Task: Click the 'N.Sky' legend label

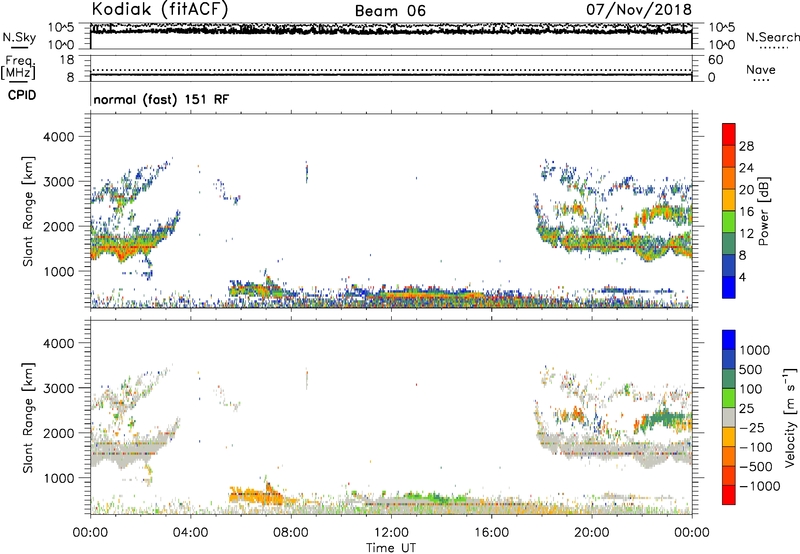Action: [19, 37]
